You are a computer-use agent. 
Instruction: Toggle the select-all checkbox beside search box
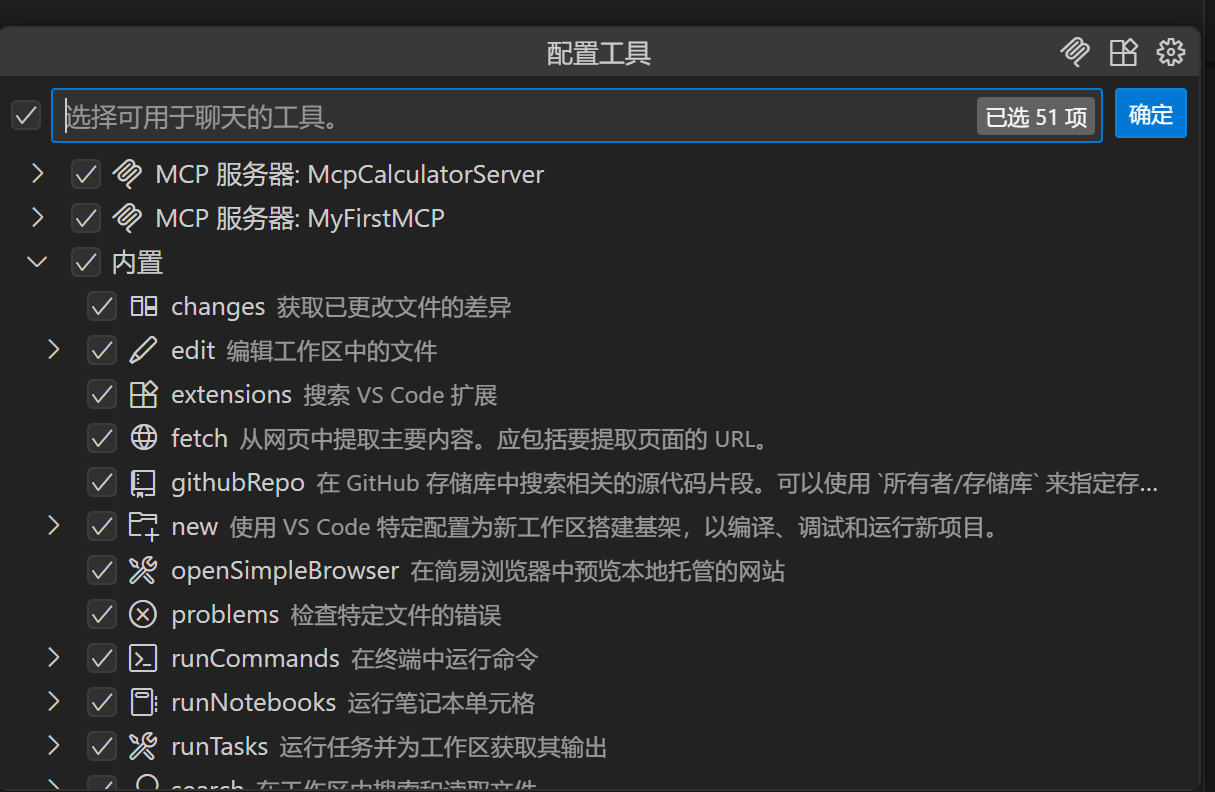pyautogui.click(x=26, y=115)
